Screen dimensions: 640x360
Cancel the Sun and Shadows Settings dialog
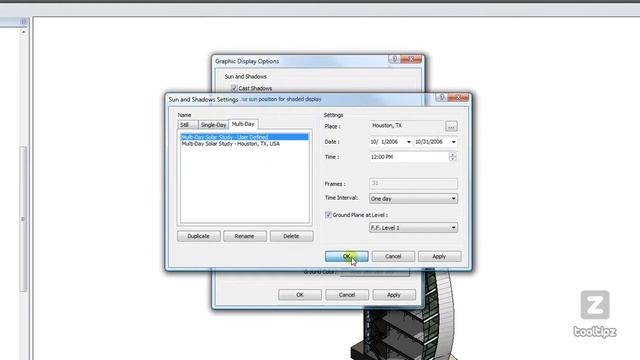393,256
